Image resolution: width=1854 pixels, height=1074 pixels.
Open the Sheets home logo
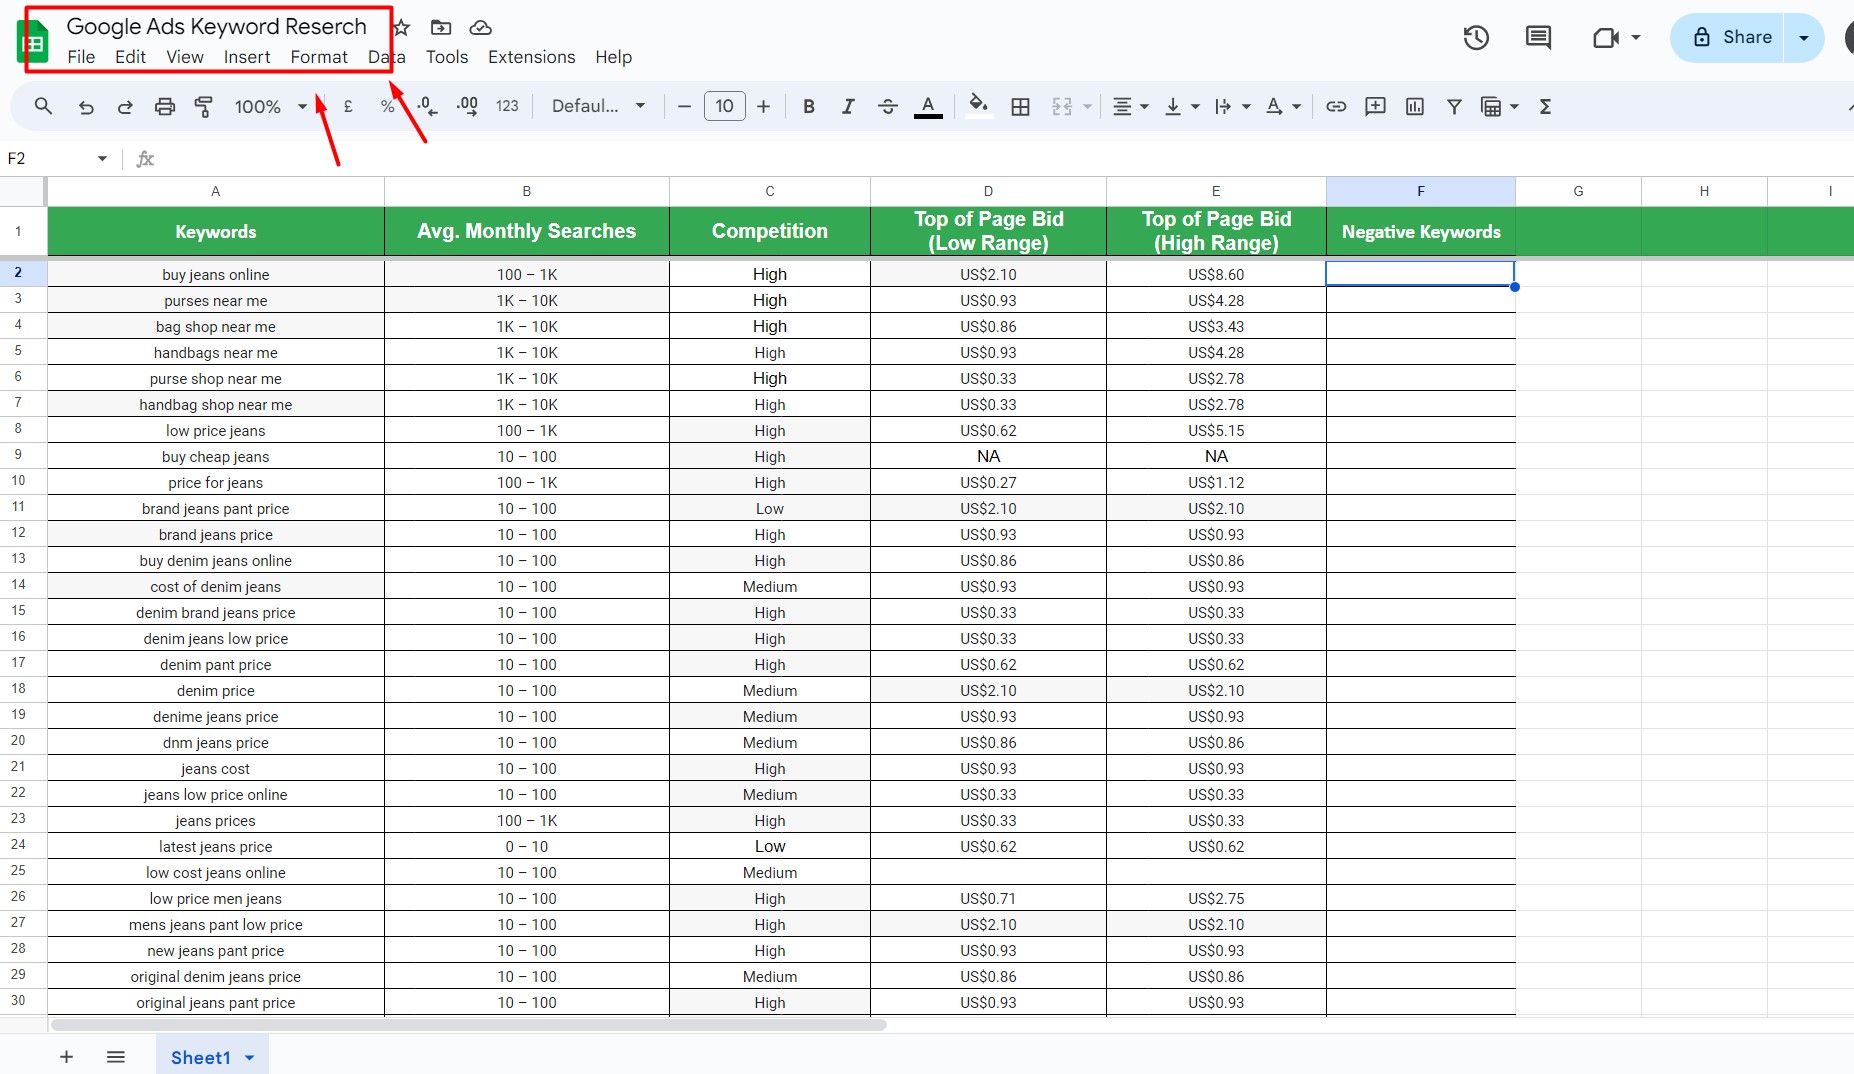coord(33,43)
